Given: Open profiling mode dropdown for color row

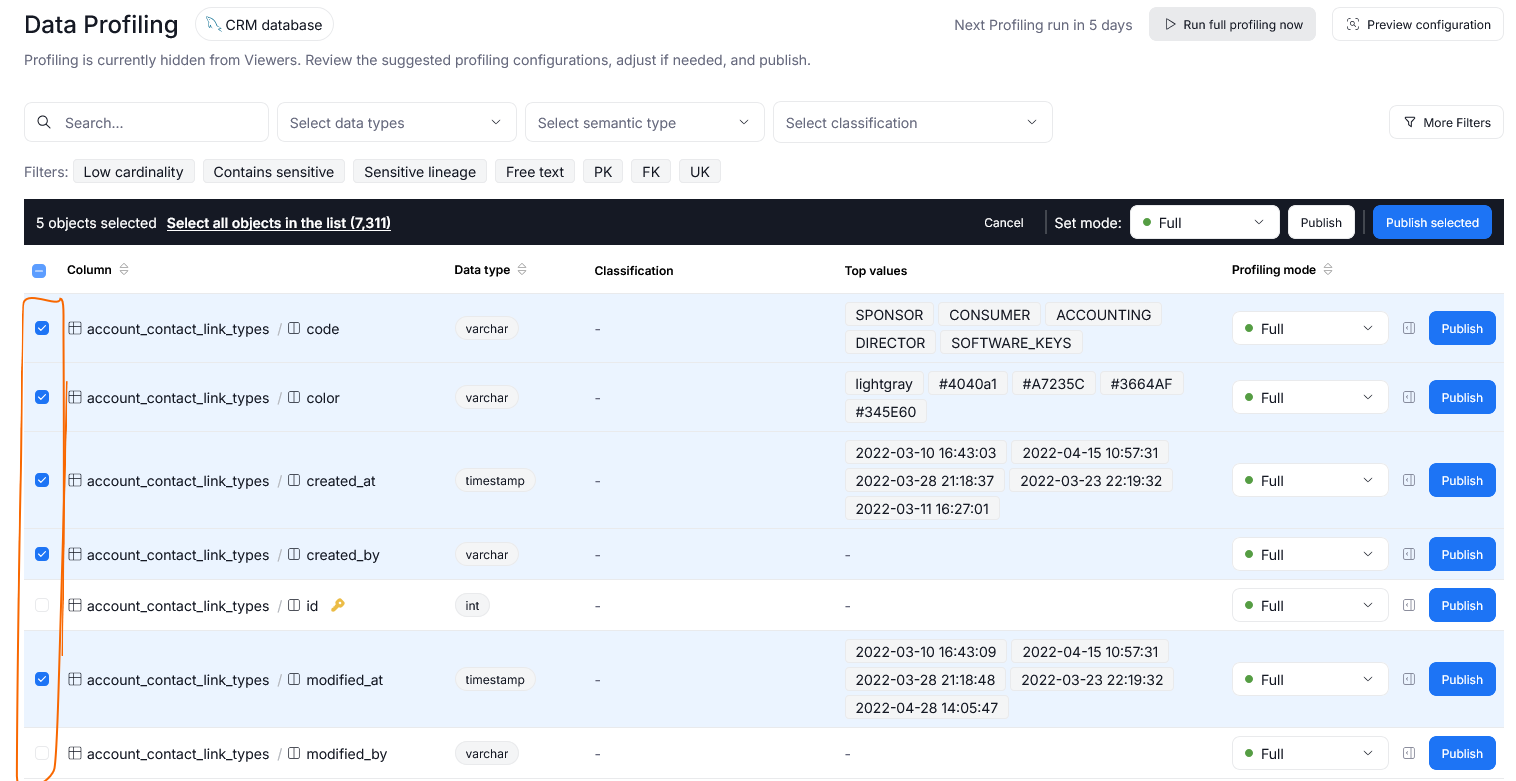Looking at the screenshot, I should (1310, 397).
